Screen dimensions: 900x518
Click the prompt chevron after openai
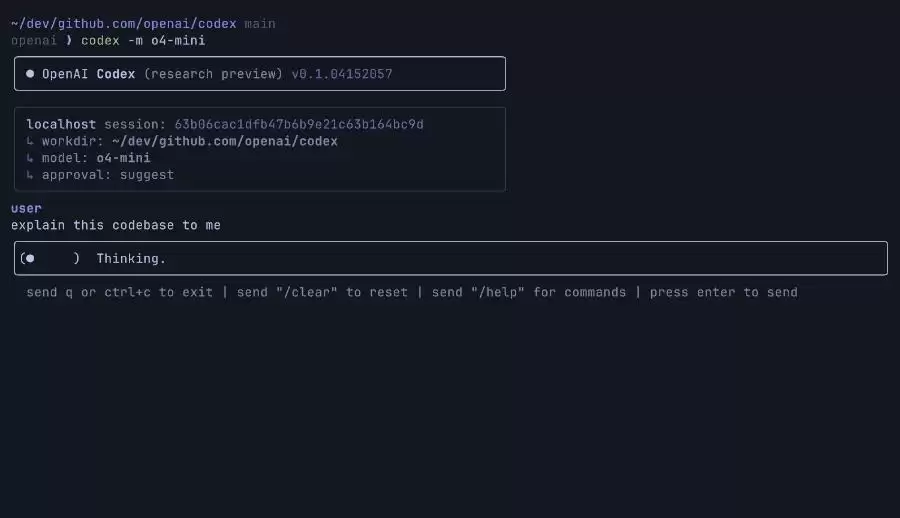[x=69, y=40]
